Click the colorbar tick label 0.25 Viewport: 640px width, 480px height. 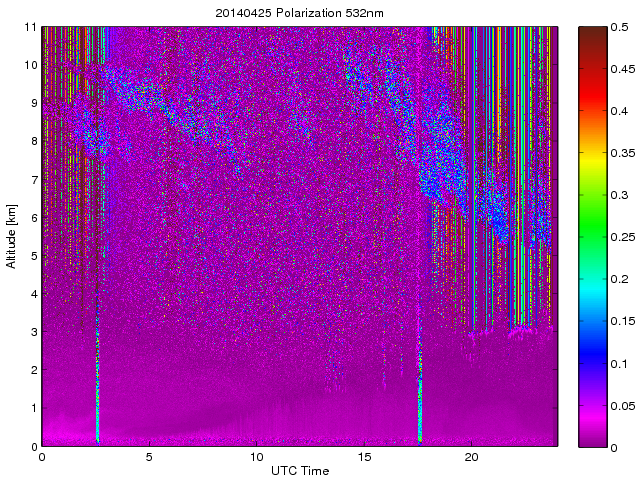[x=620, y=237]
